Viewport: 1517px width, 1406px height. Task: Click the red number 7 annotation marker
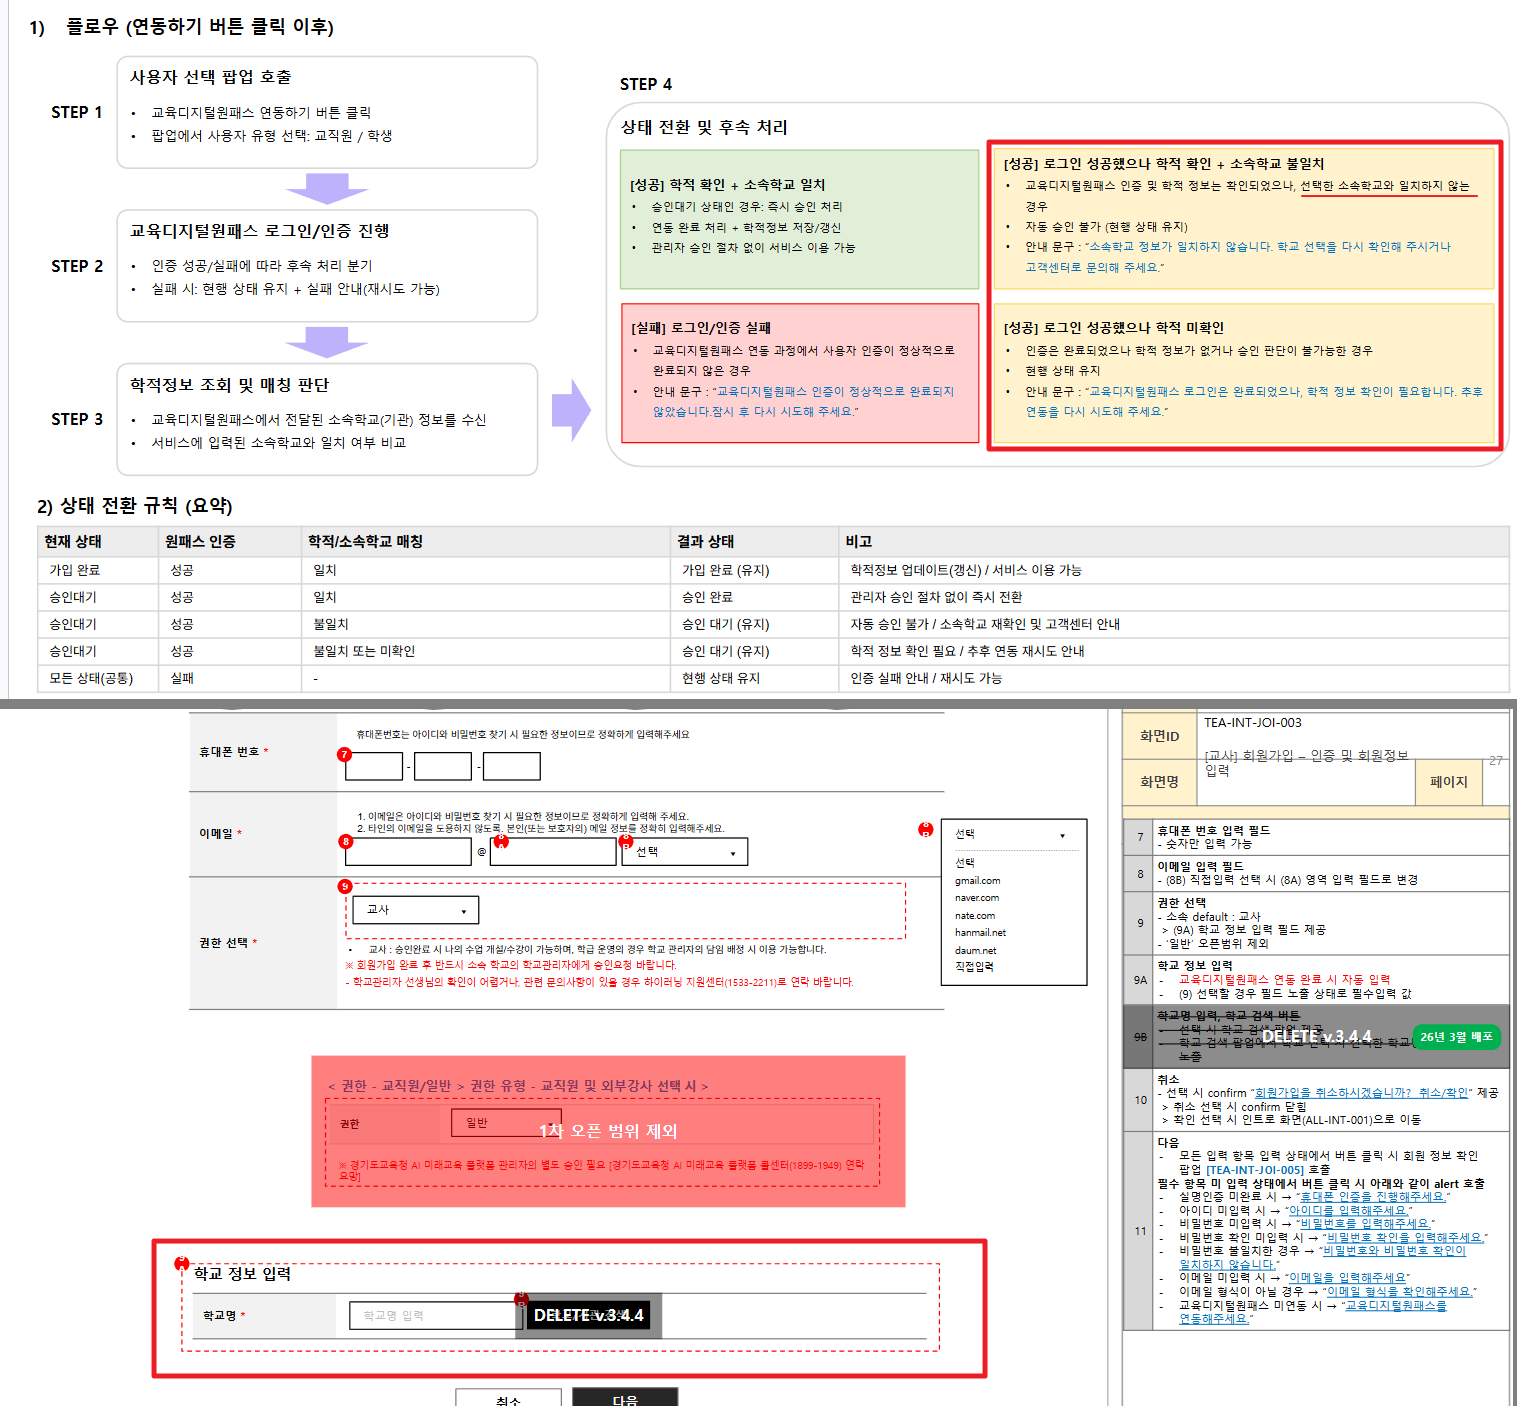coord(344,755)
